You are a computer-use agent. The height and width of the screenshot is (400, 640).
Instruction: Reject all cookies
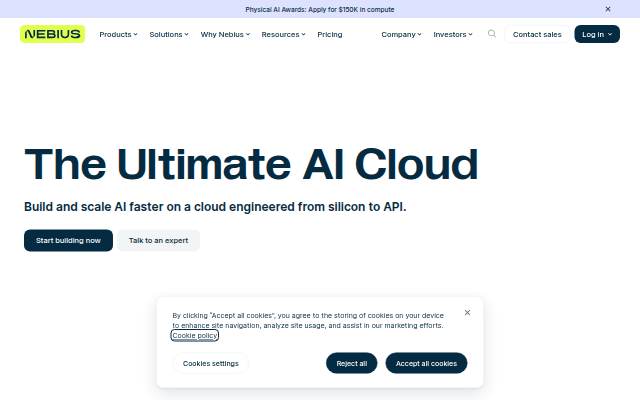tap(351, 363)
